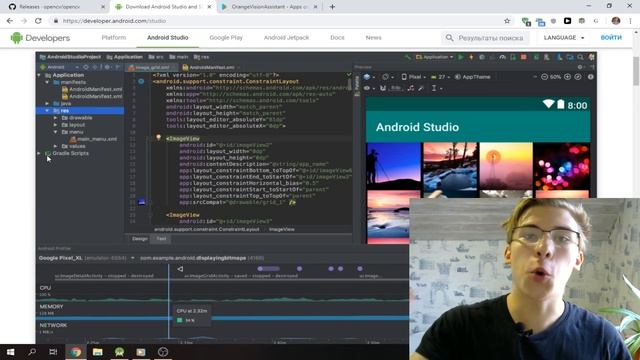Image resolution: width=640 pixels, height=360 pixels.
Task: Click the photographer silhouette thumbnail
Action: point(393,166)
